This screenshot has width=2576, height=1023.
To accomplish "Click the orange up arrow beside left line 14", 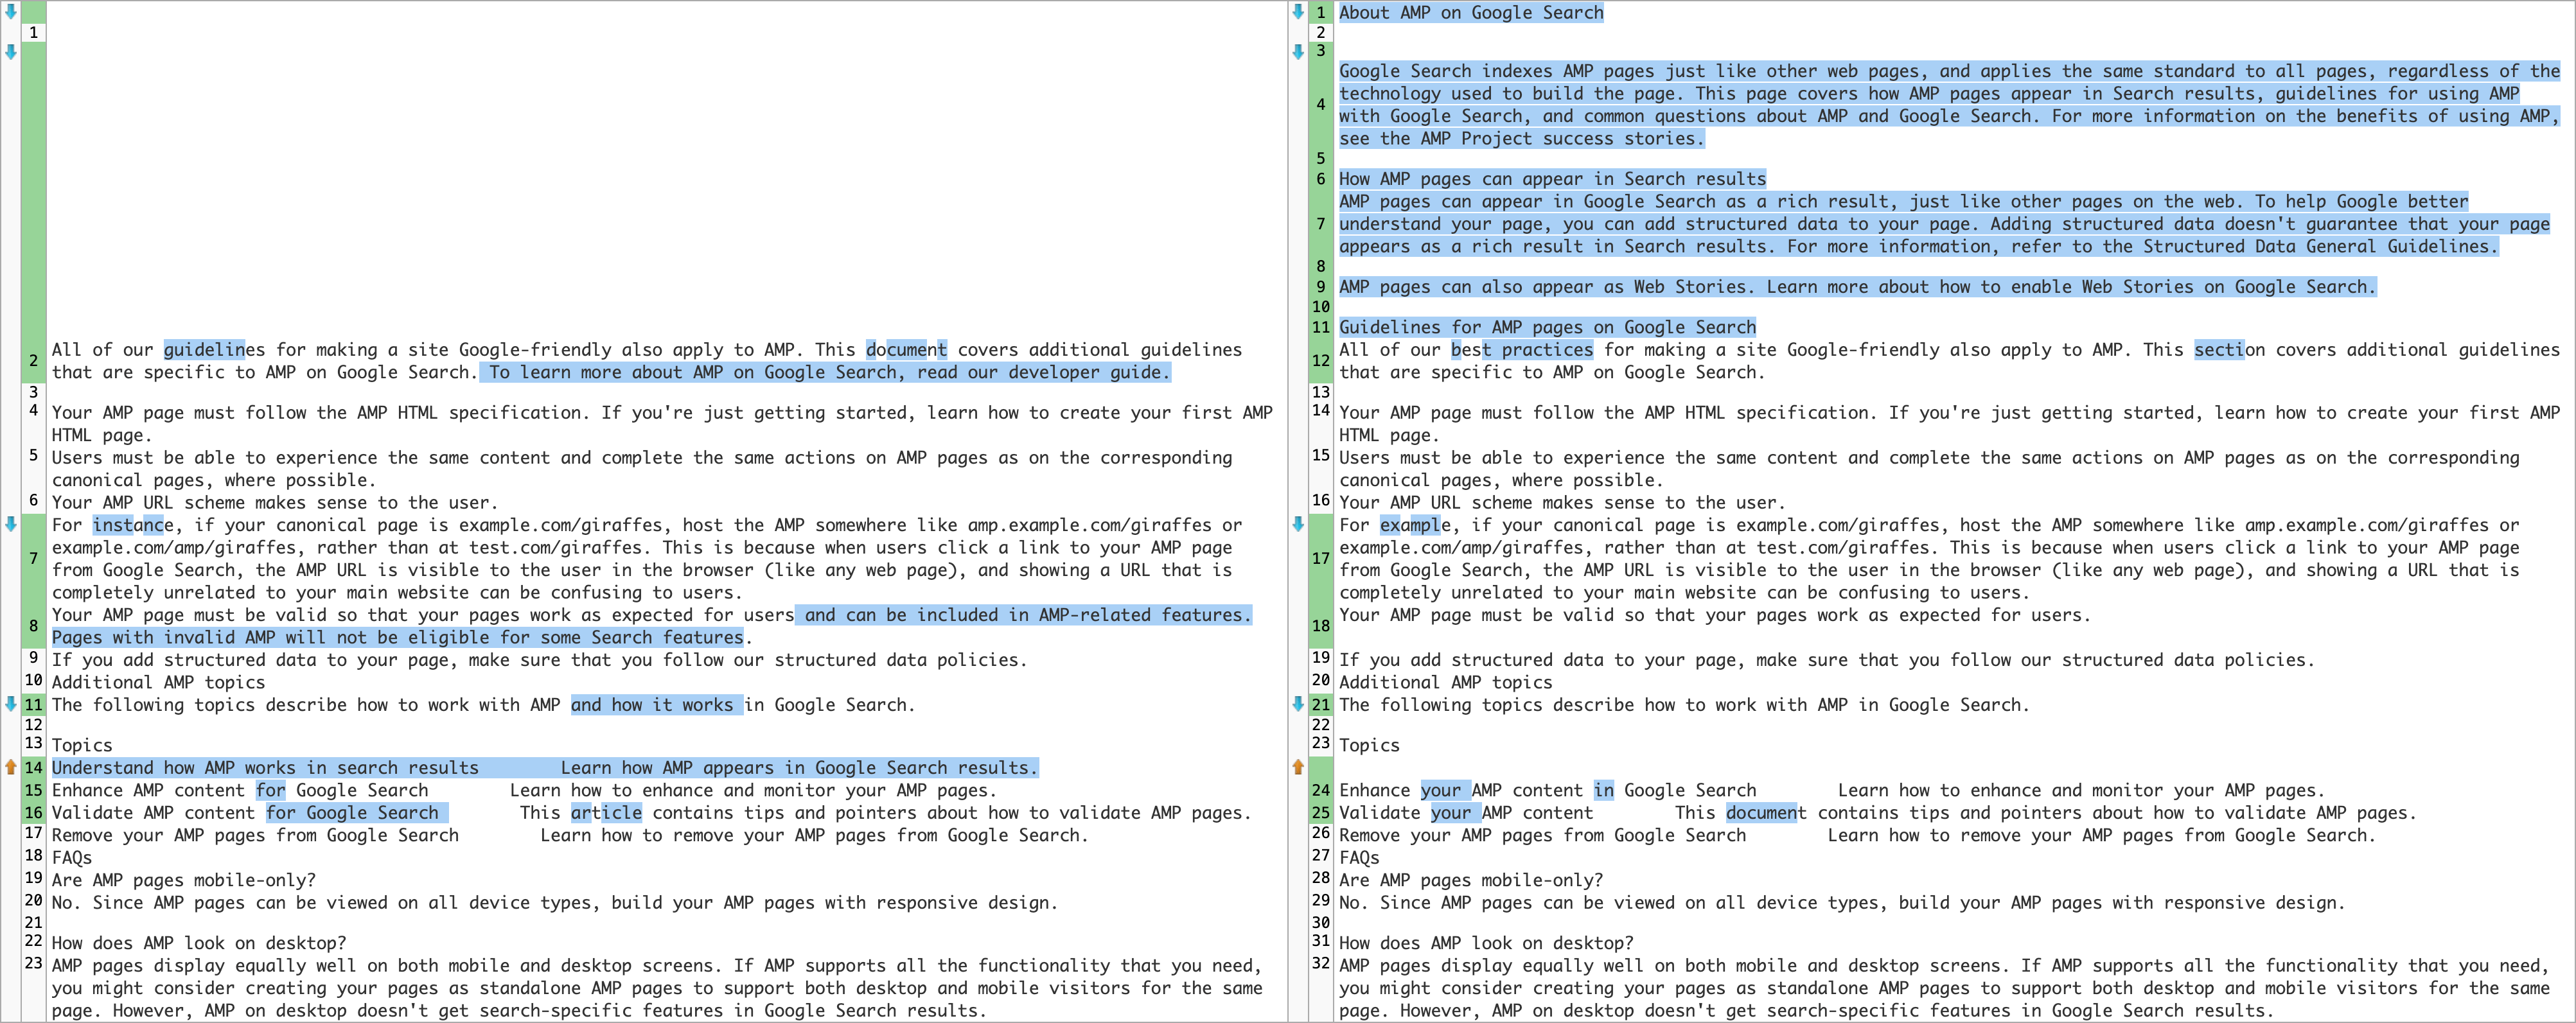I will [x=11, y=767].
